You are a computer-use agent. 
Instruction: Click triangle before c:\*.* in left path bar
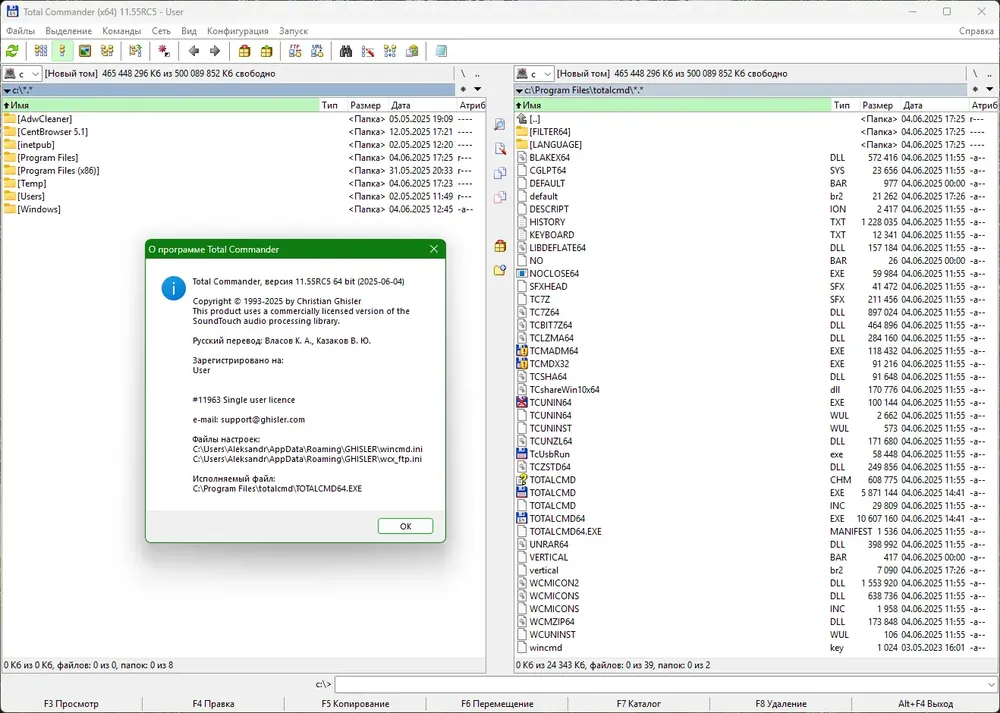click(x=7, y=91)
